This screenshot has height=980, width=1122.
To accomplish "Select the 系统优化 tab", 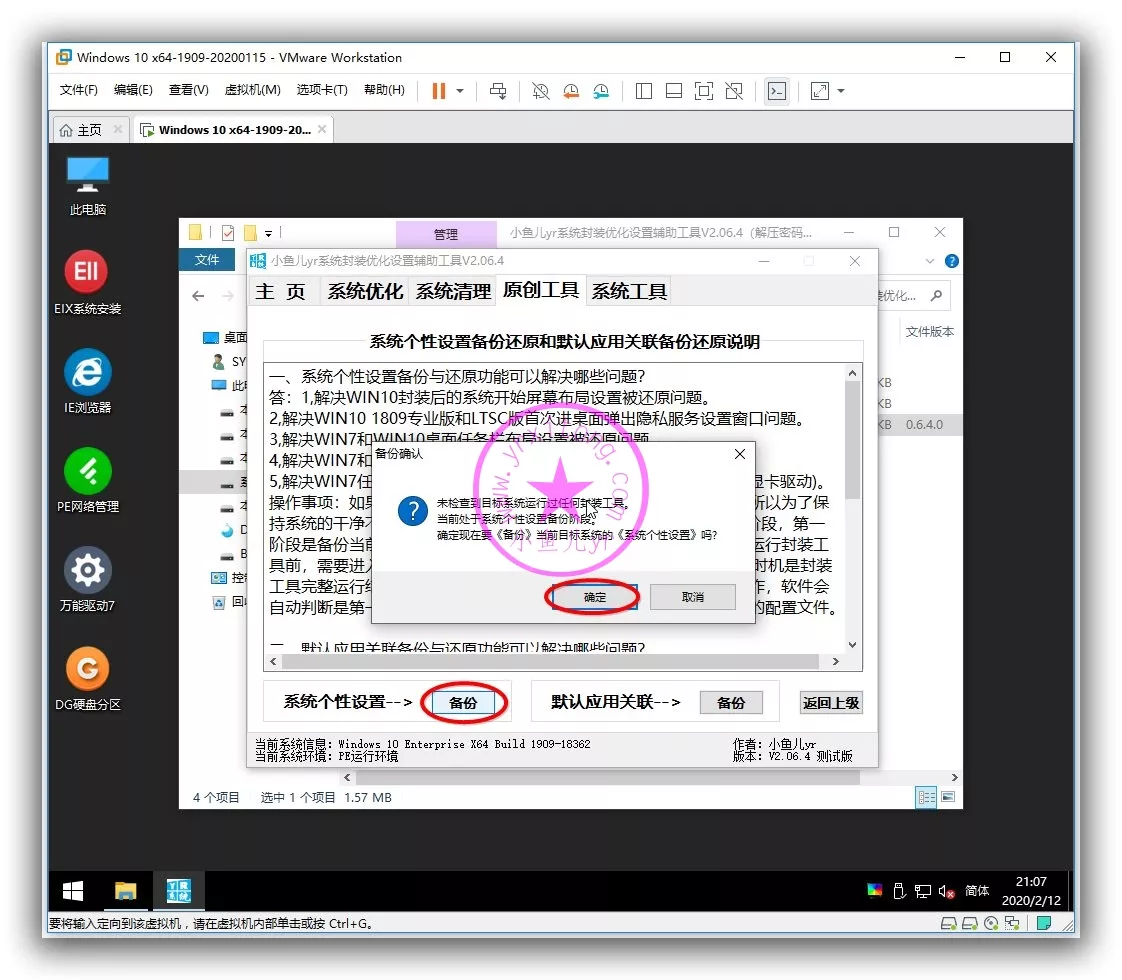I will coord(365,291).
